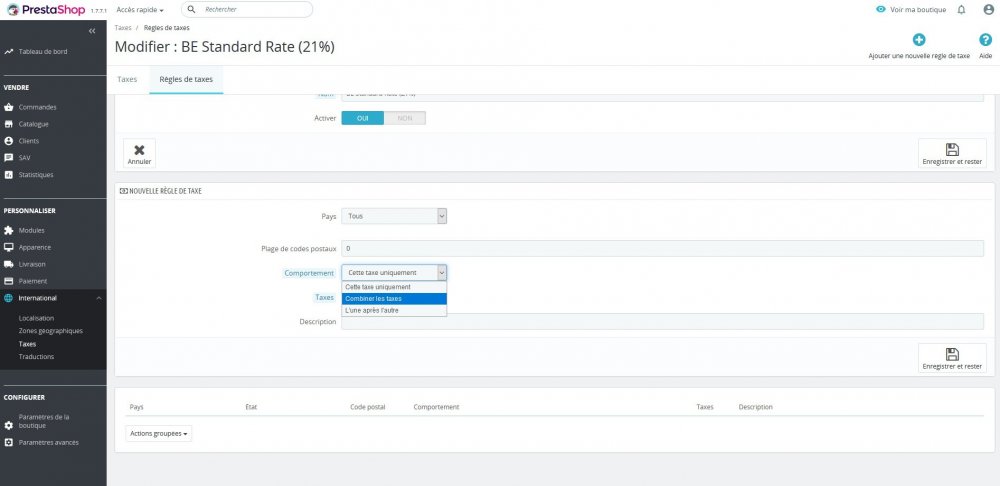The height and width of the screenshot is (486, 1000).
Task: Click the Statistiques chart icon
Action: coord(9,175)
